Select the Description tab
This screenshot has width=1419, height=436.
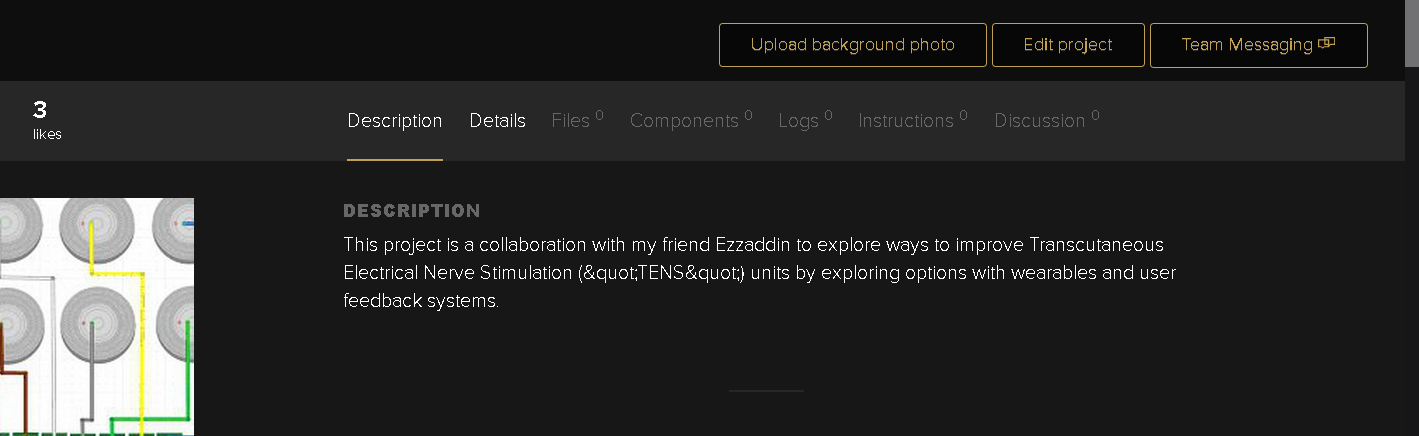394,121
